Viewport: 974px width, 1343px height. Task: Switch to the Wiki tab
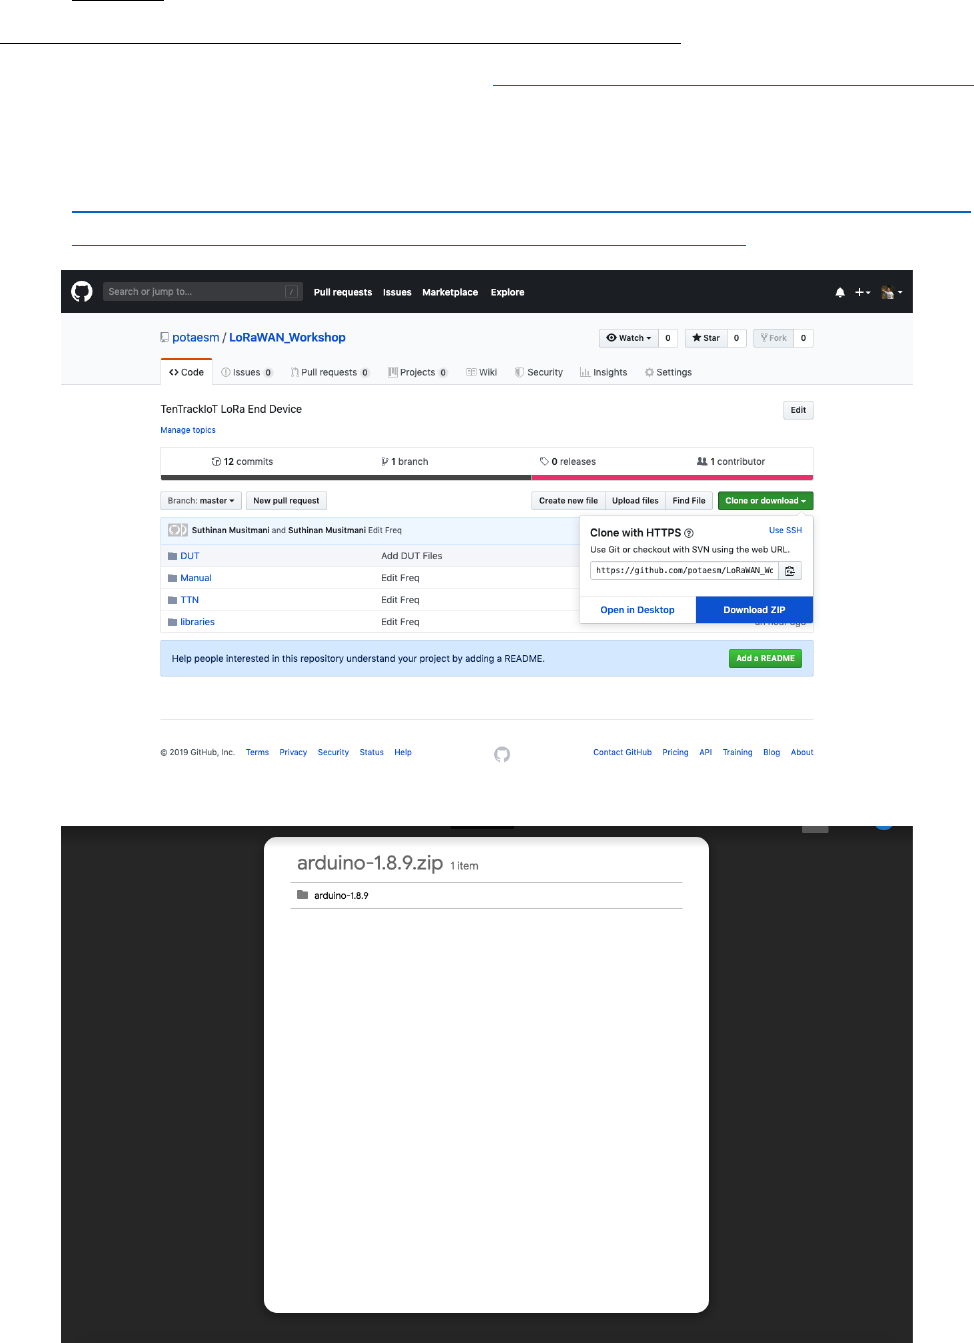(482, 372)
